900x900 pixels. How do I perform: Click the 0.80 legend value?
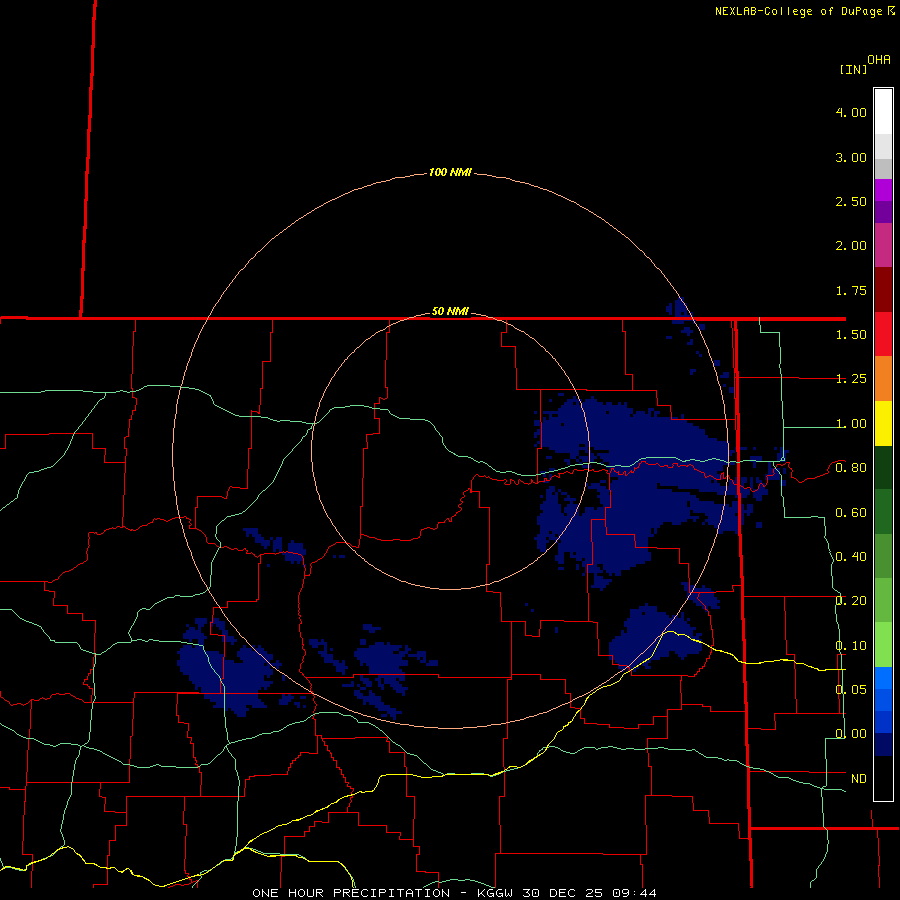851,468
